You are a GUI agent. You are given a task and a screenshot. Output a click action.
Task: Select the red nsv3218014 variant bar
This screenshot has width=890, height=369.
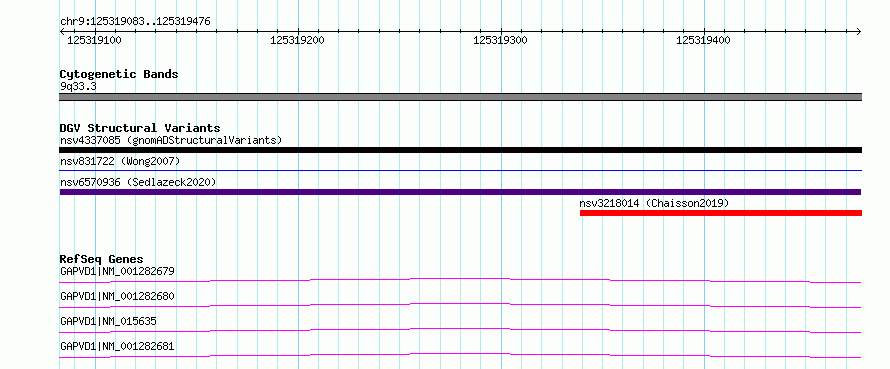pos(721,213)
